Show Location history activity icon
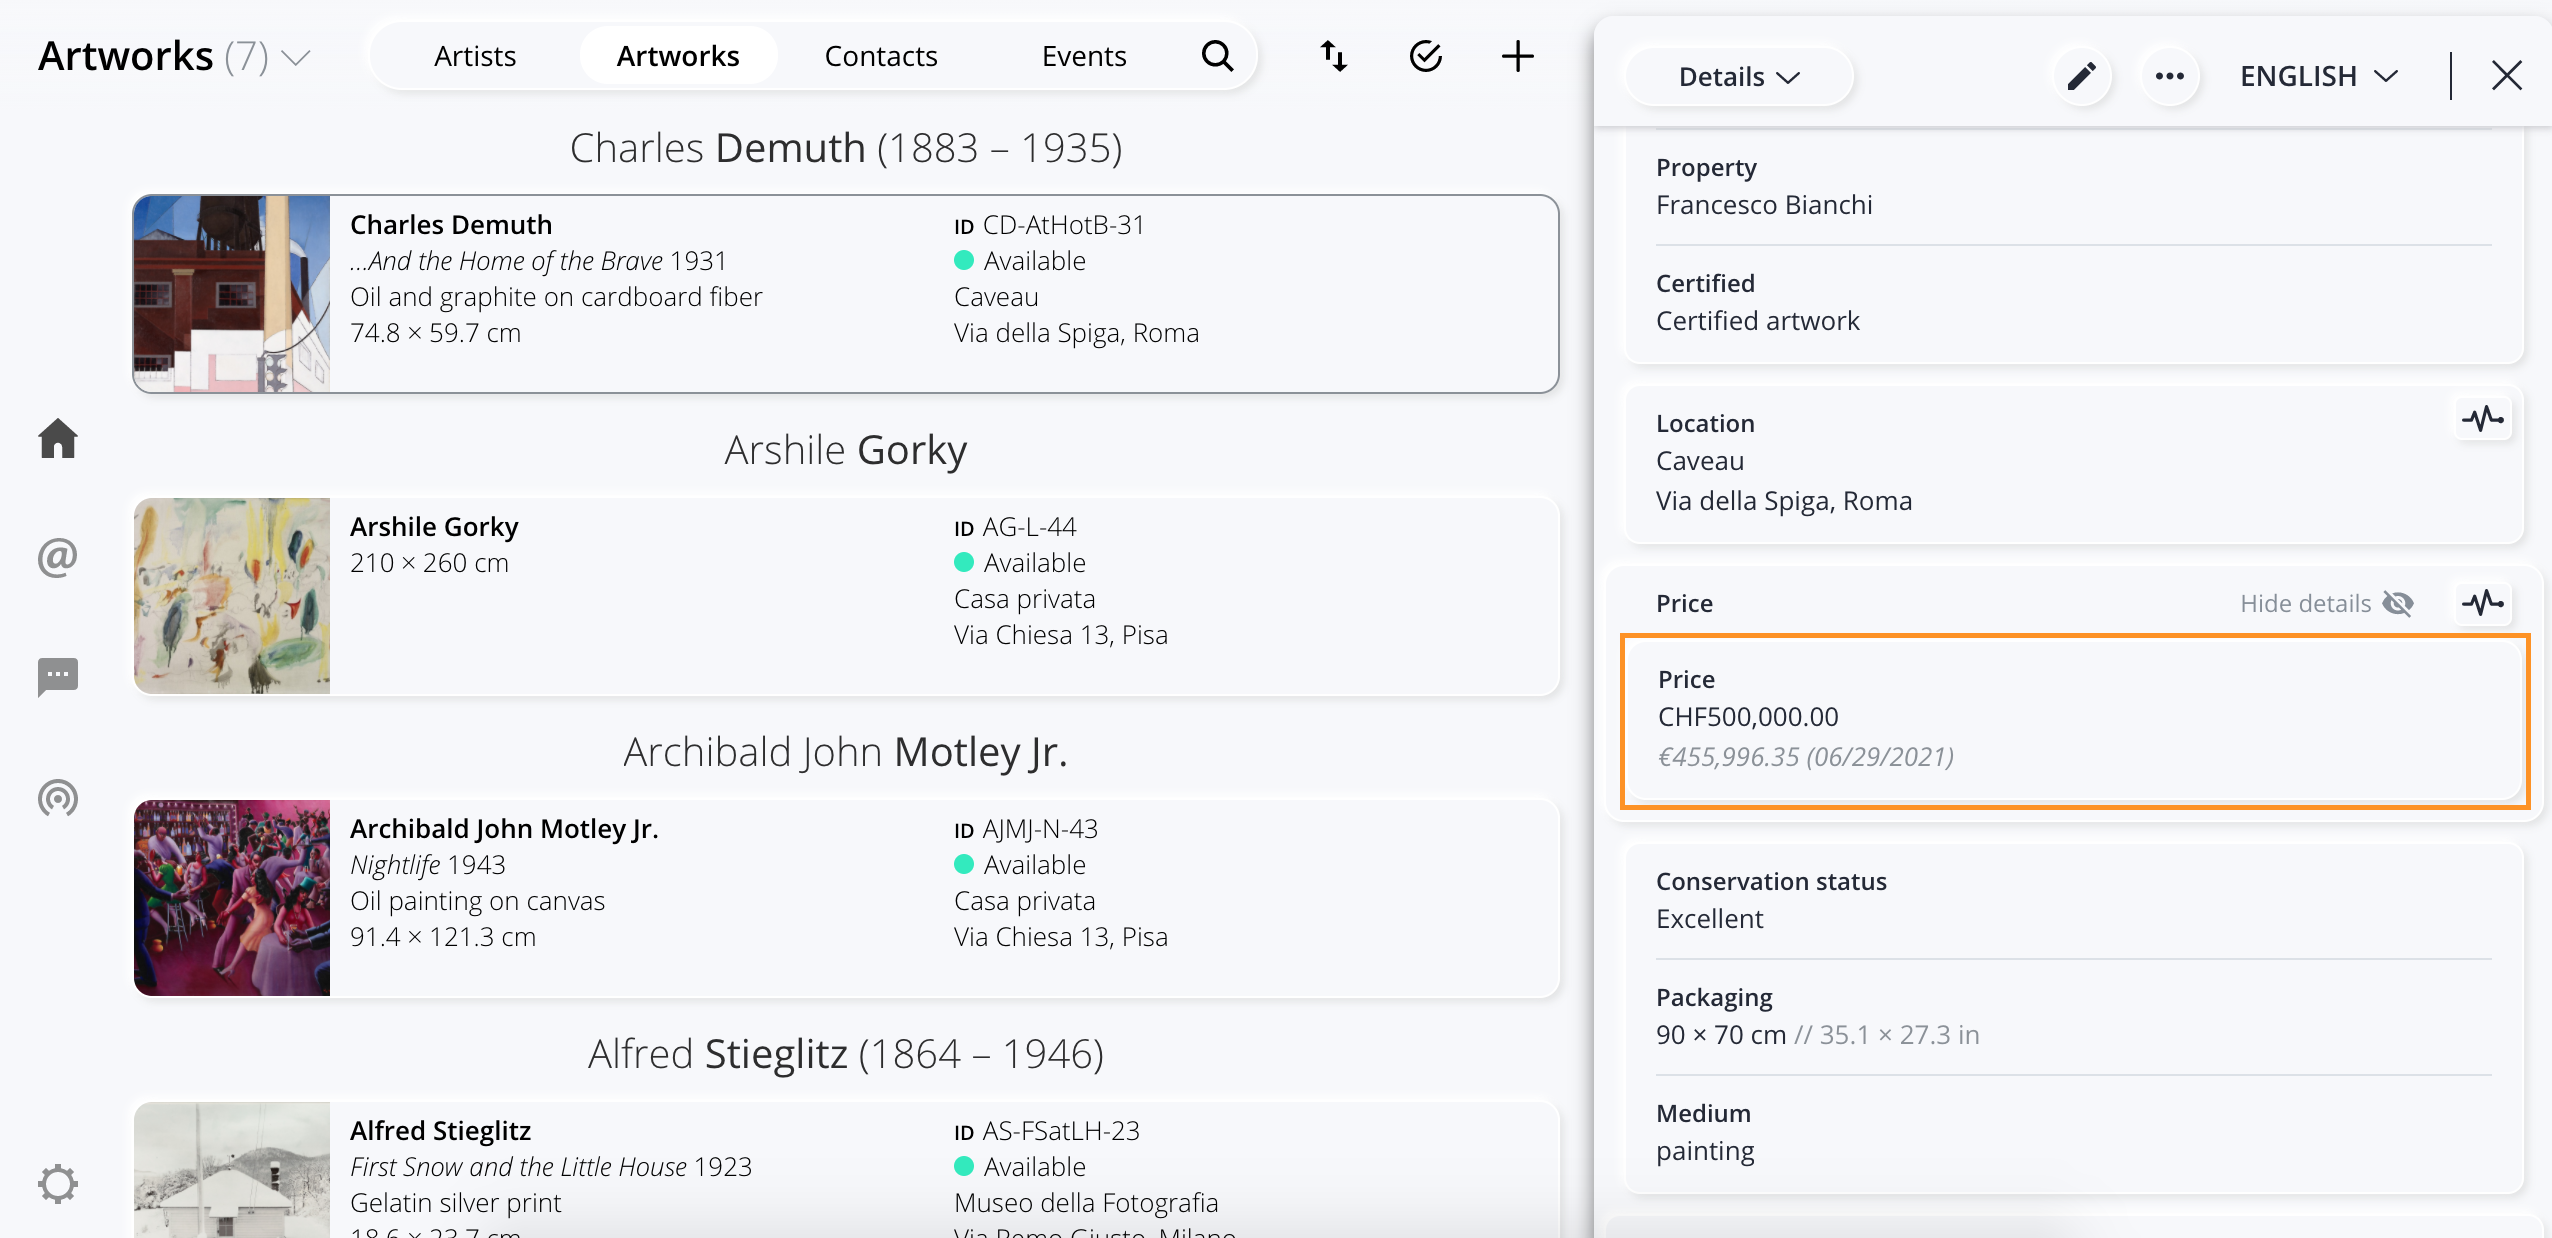This screenshot has width=2552, height=1238. (2483, 419)
